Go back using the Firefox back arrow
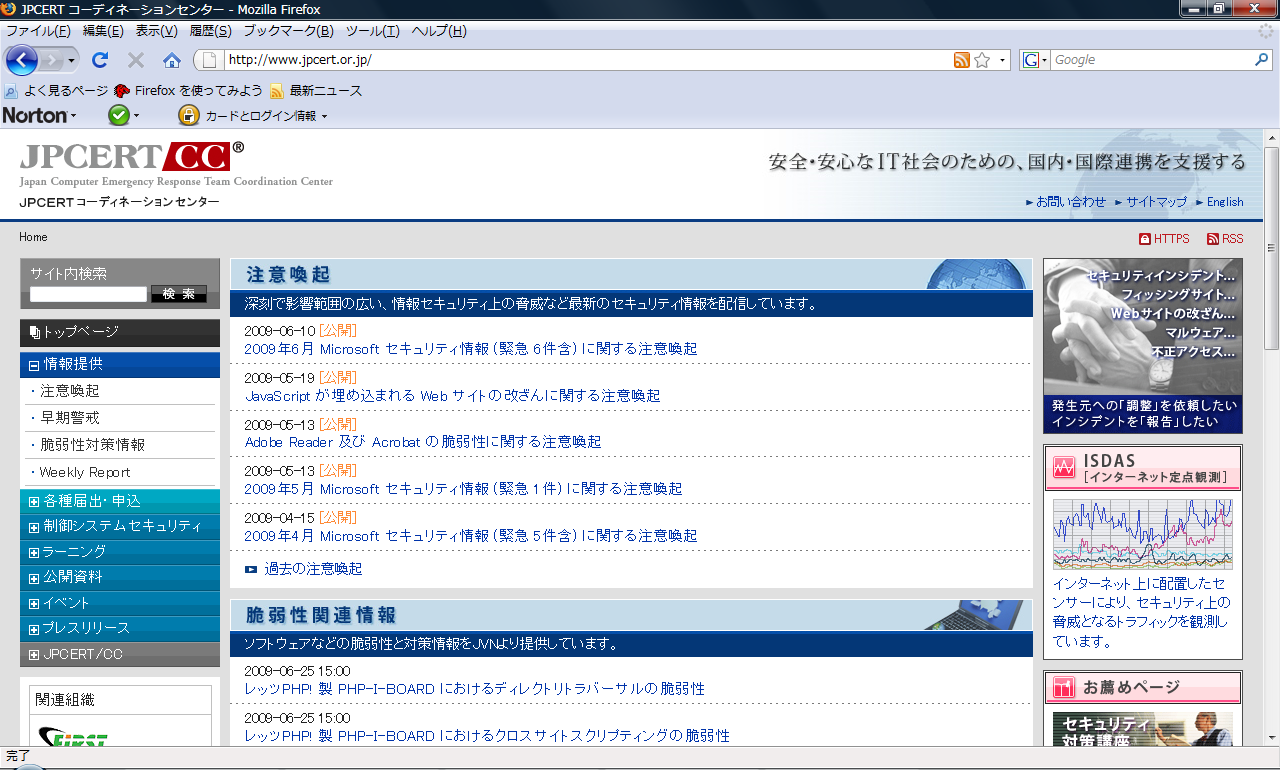 point(21,60)
